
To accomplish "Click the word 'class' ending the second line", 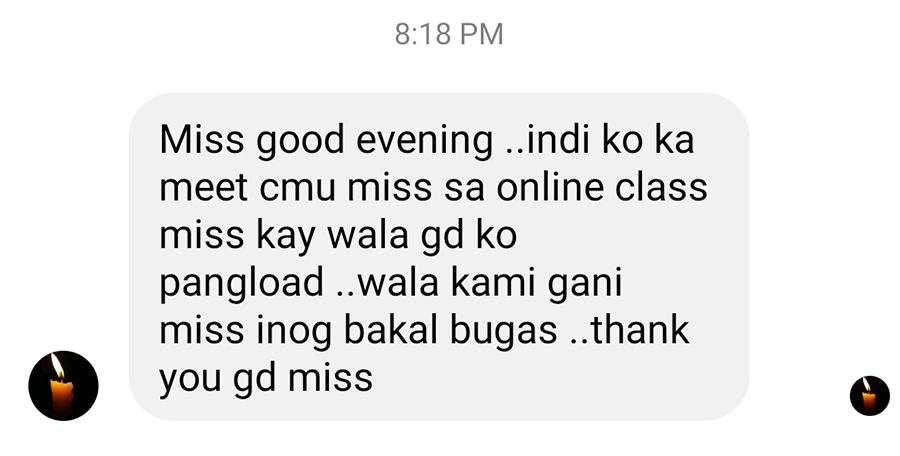I will click(661, 188).
